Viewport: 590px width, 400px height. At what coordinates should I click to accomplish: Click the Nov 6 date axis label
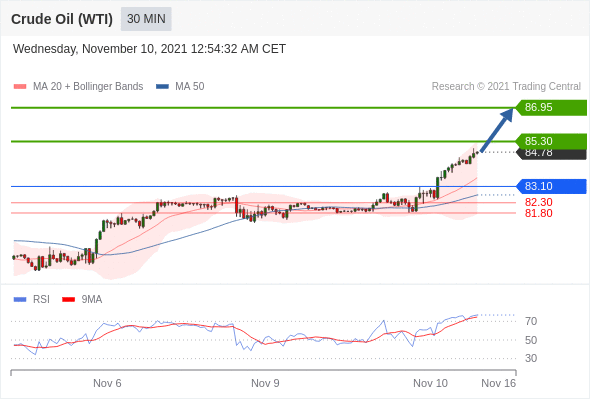[x=107, y=383]
